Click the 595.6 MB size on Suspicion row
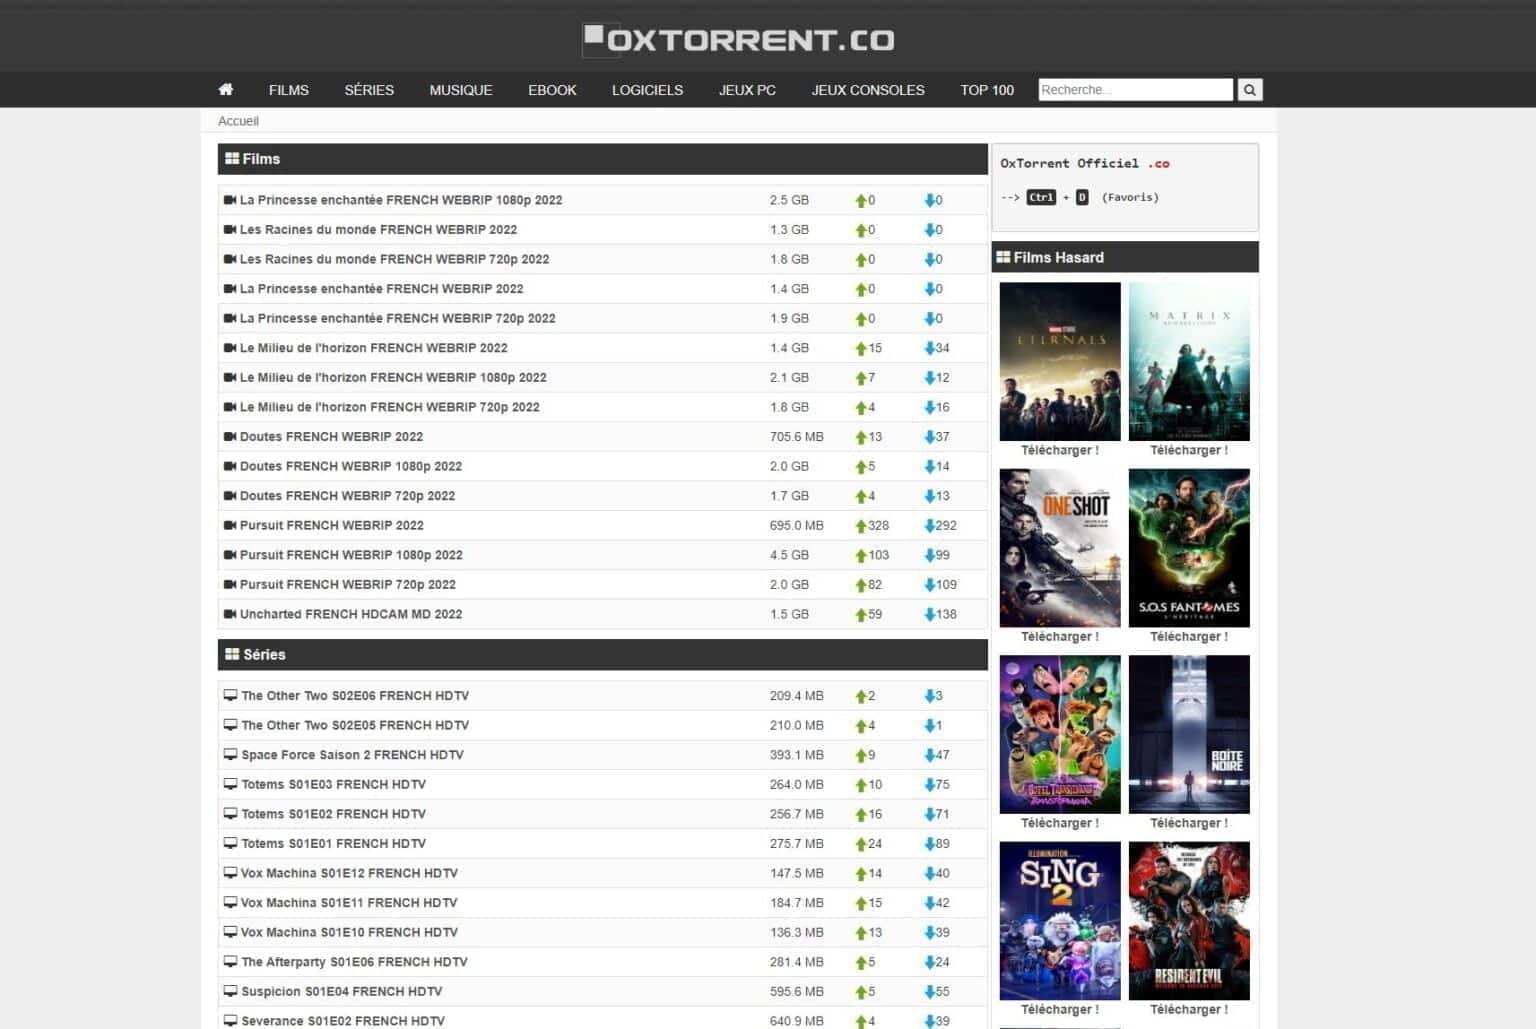 click(x=797, y=991)
